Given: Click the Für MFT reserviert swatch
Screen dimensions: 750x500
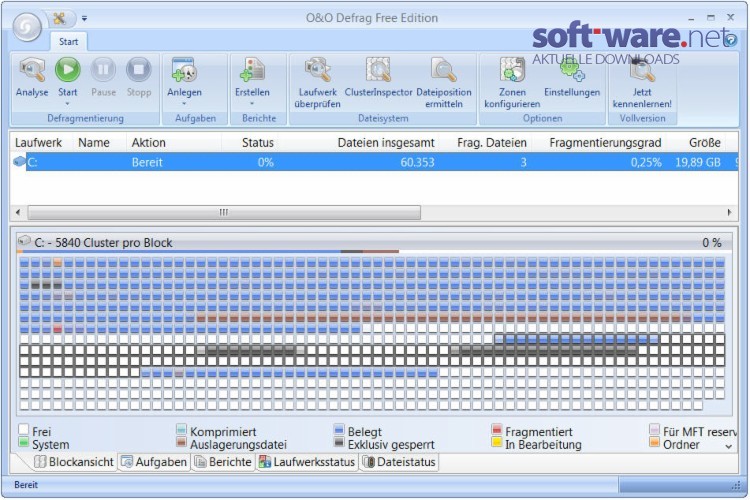Looking at the screenshot, I should [655, 429].
